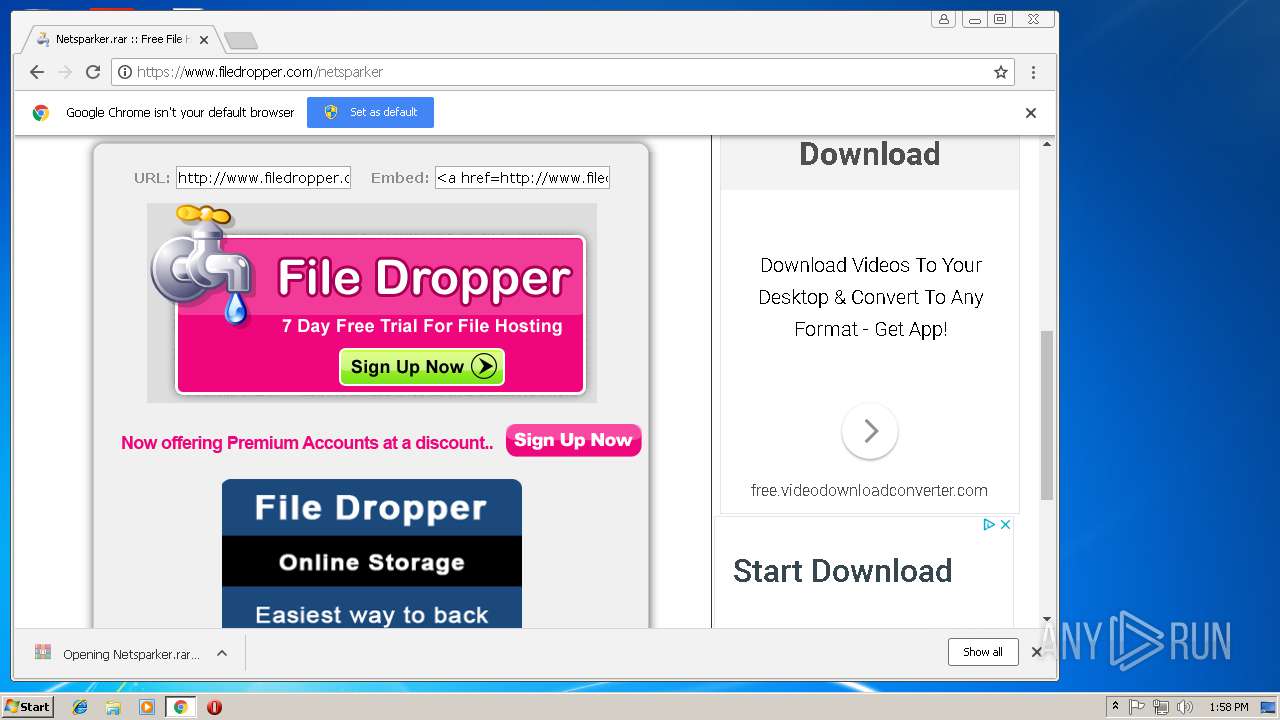
Task: Click the browser forward arrow
Action: [x=65, y=72]
